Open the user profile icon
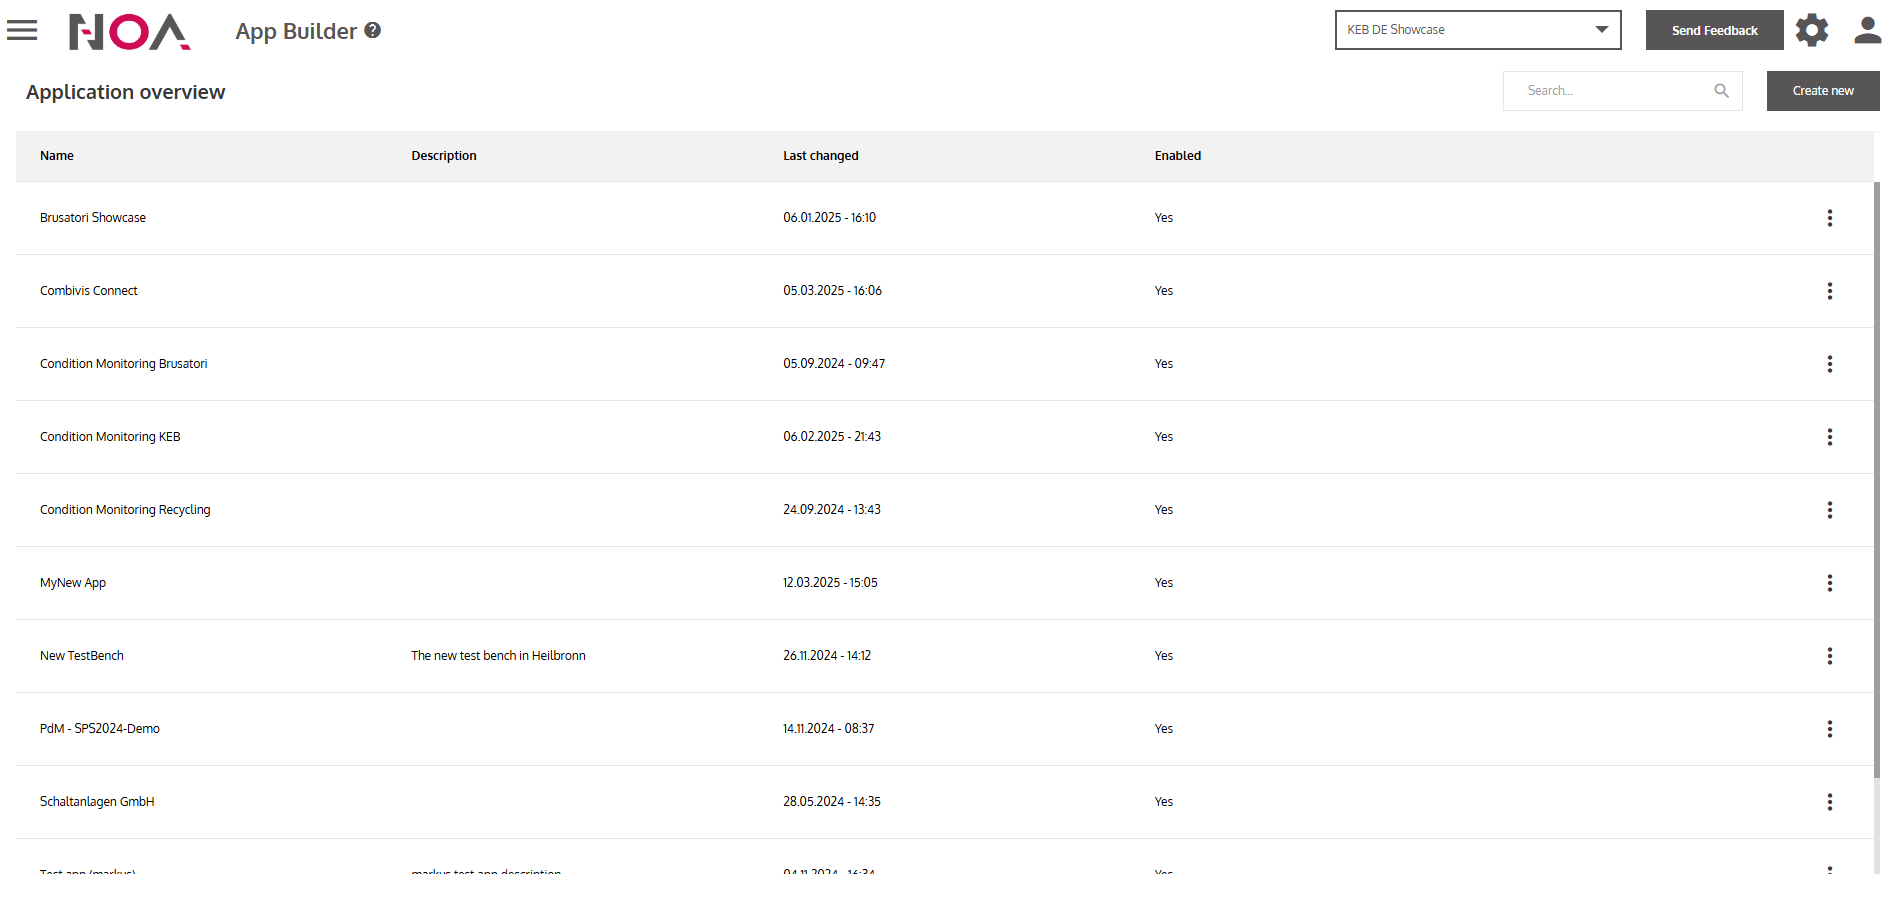Screen dimensions: 1896x905 pyautogui.click(x=1867, y=31)
